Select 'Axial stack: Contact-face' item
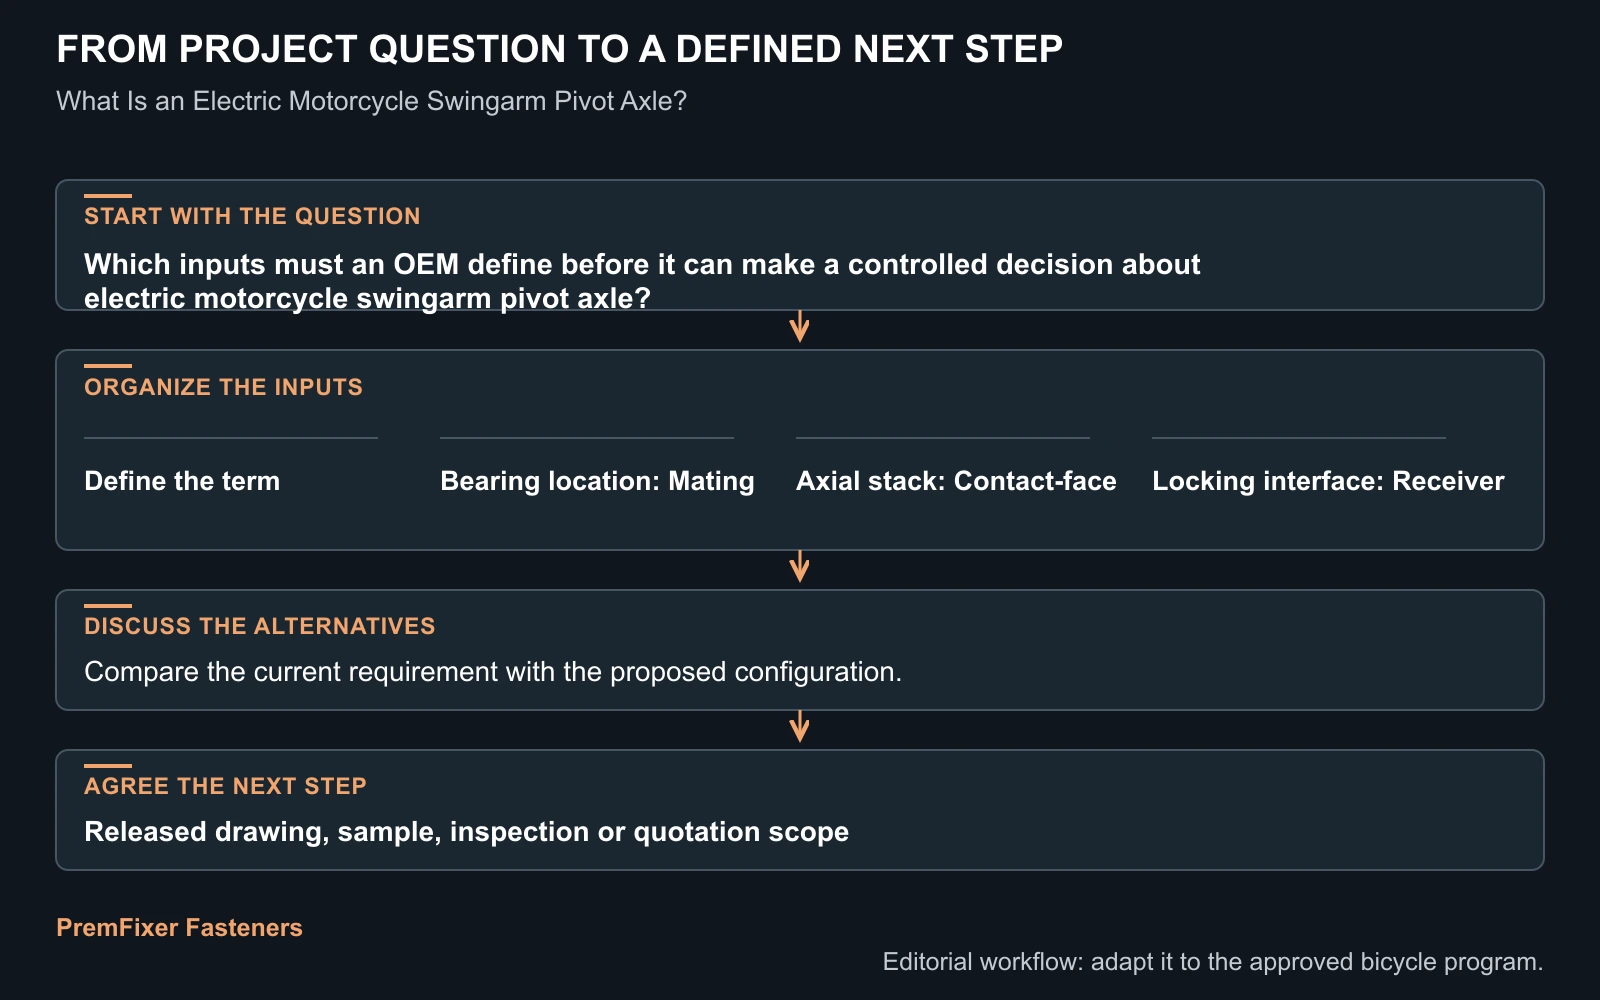Image resolution: width=1600 pixels, height=1000 pixels. [x=956, y=481]
